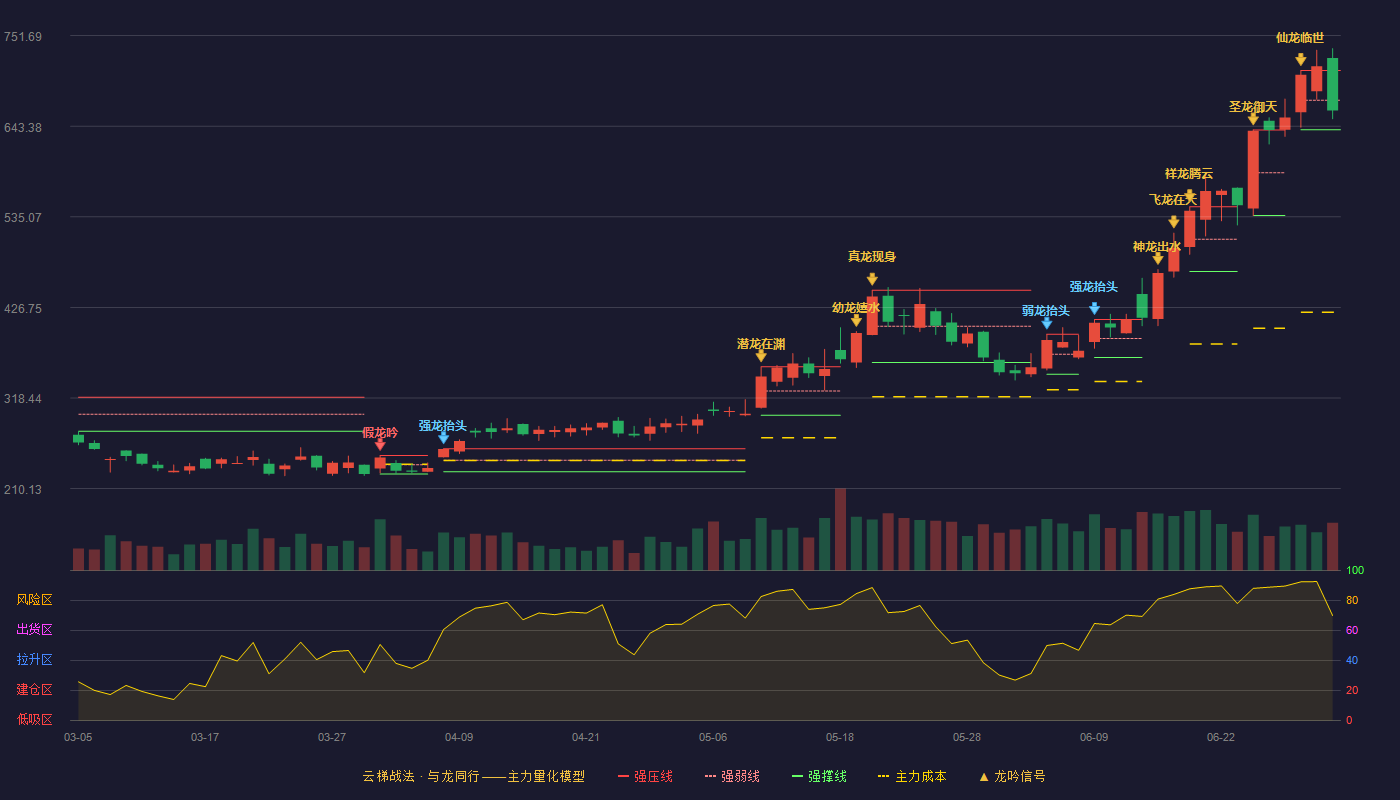Click the tall red candle below 圣龙御天
This screenshot has height=800, width=1400.
point(1253,169)
